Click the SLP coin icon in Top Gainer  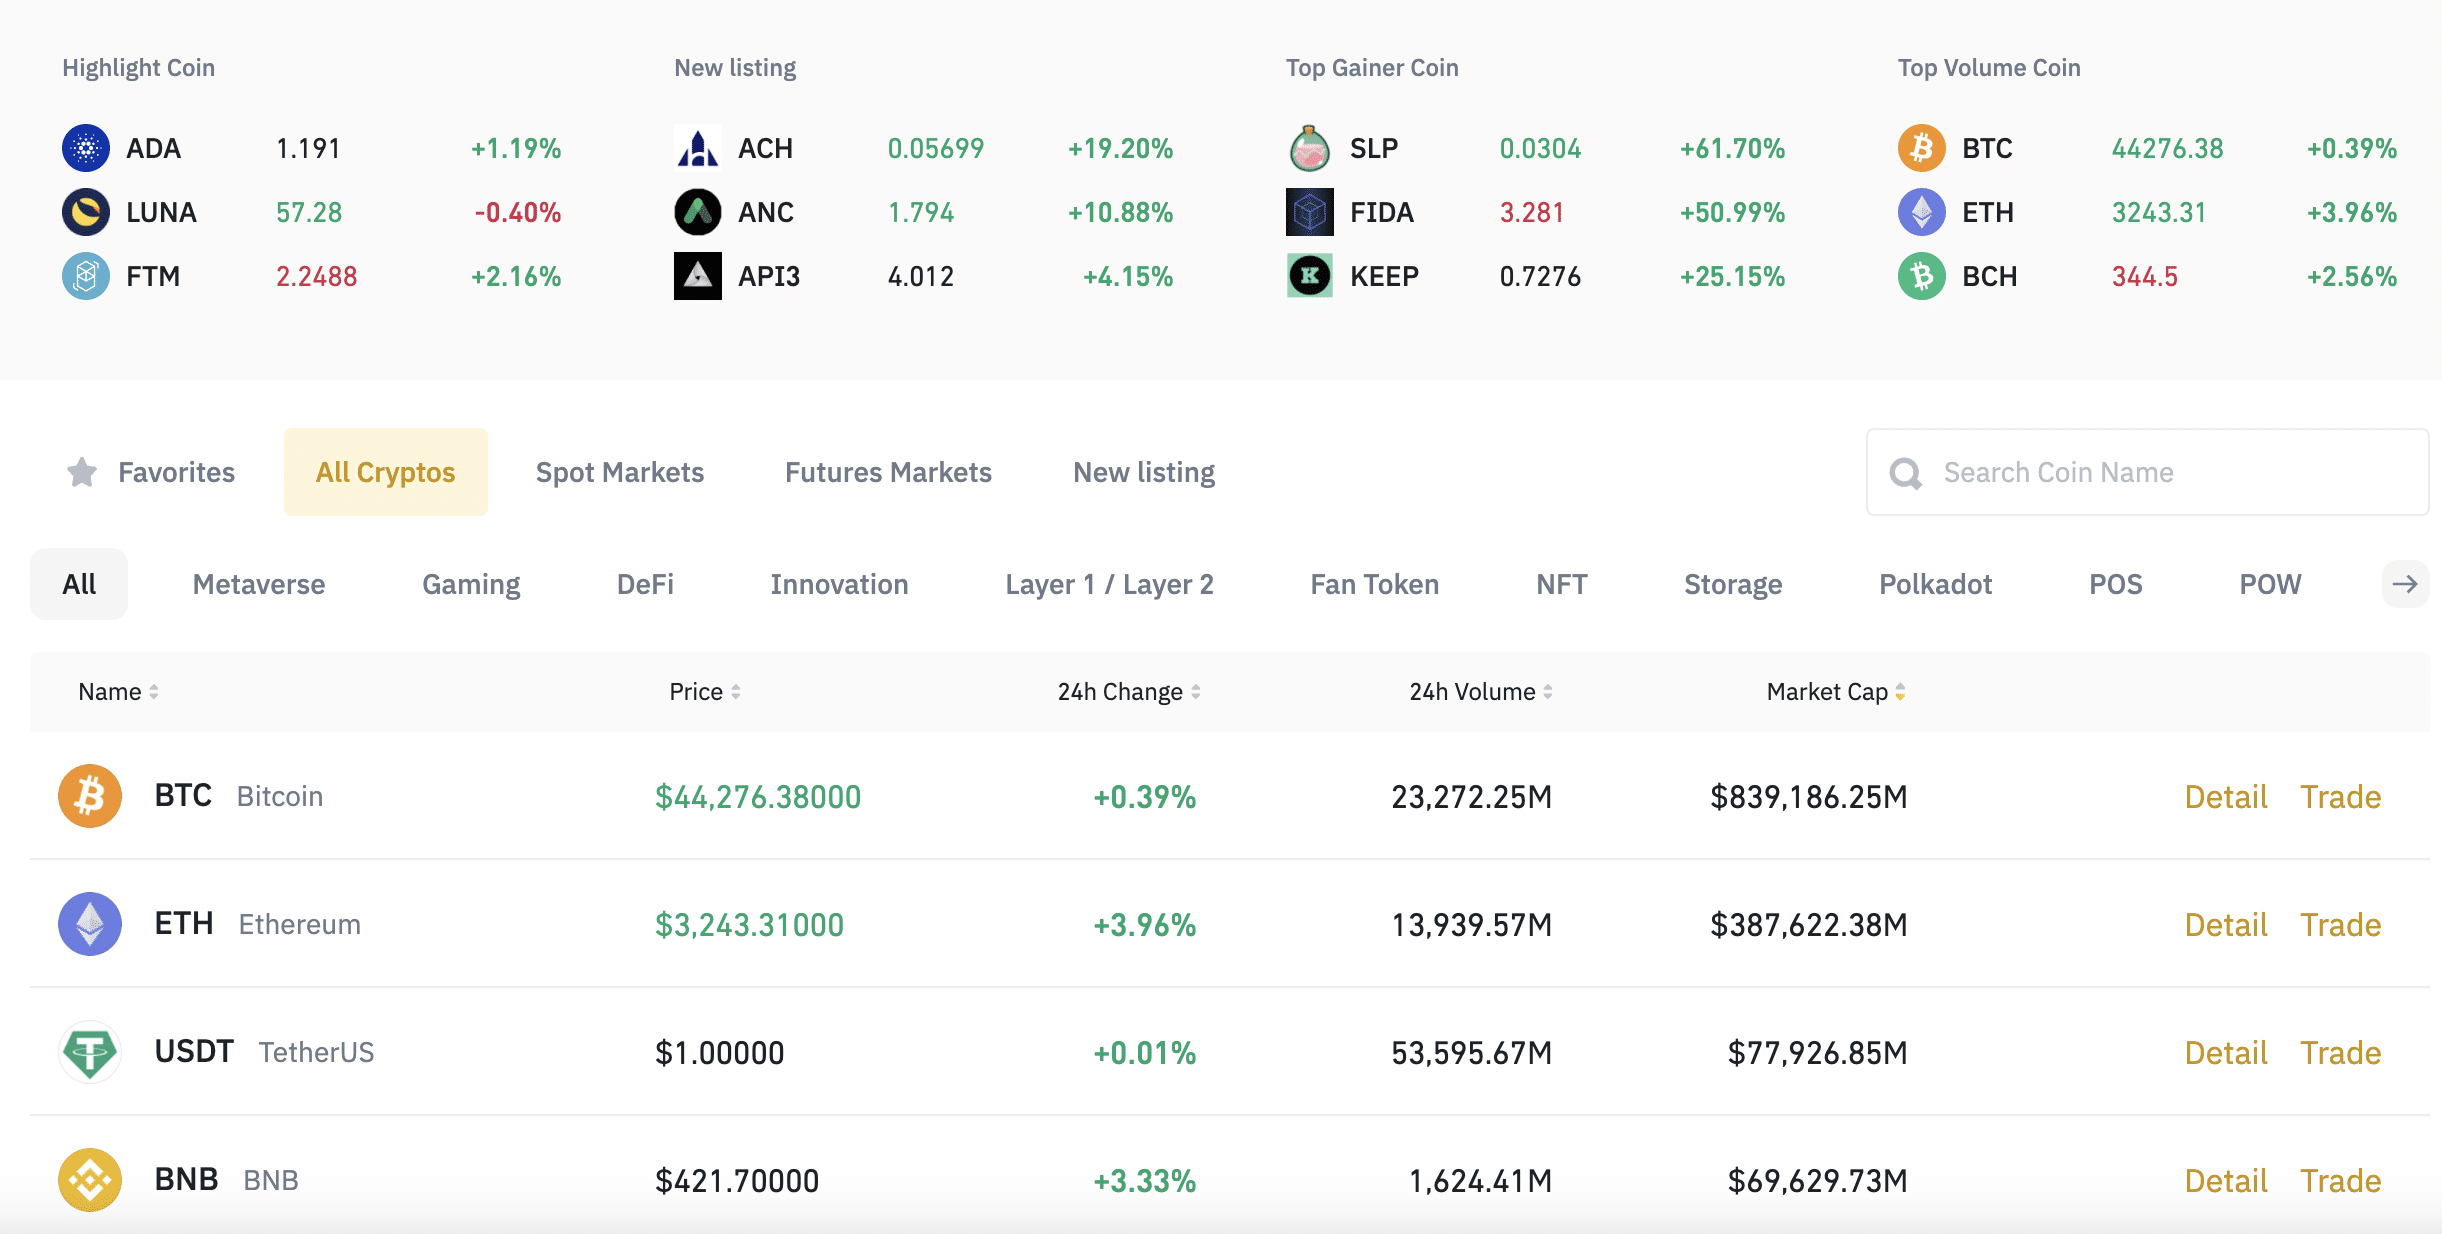click(x=1310, y=149)
